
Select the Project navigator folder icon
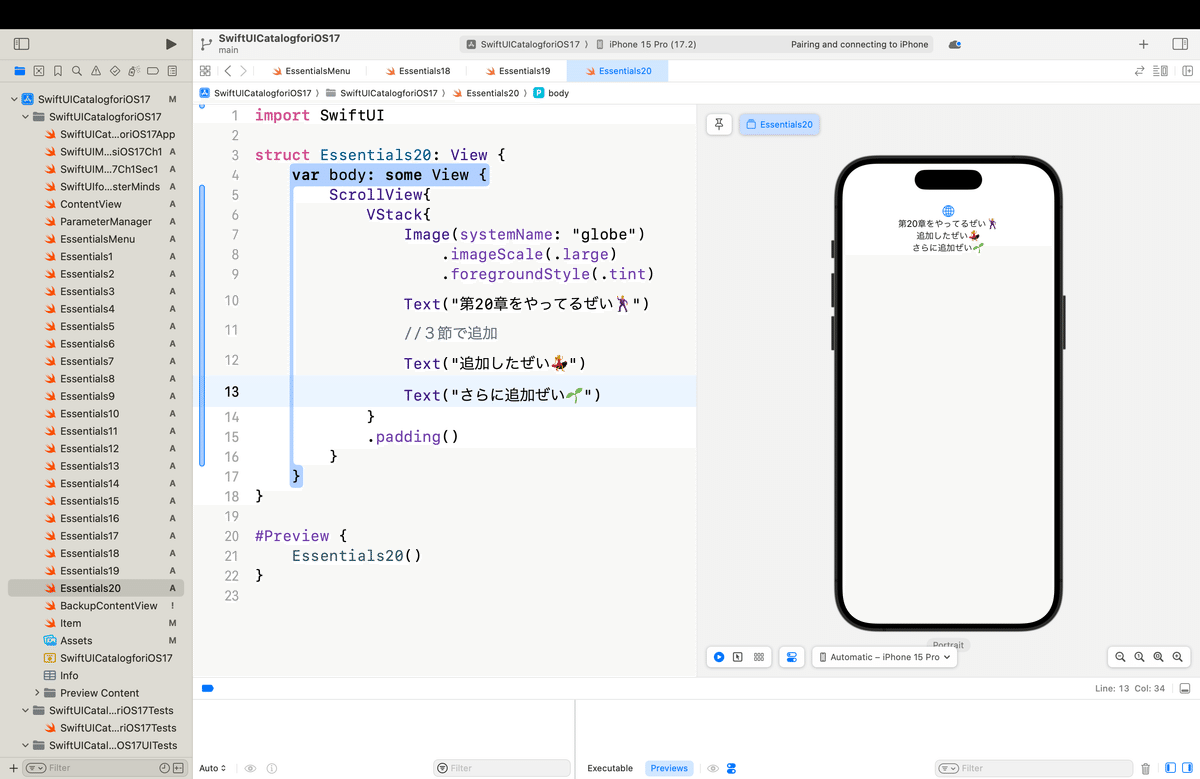[x=19, y=71]
